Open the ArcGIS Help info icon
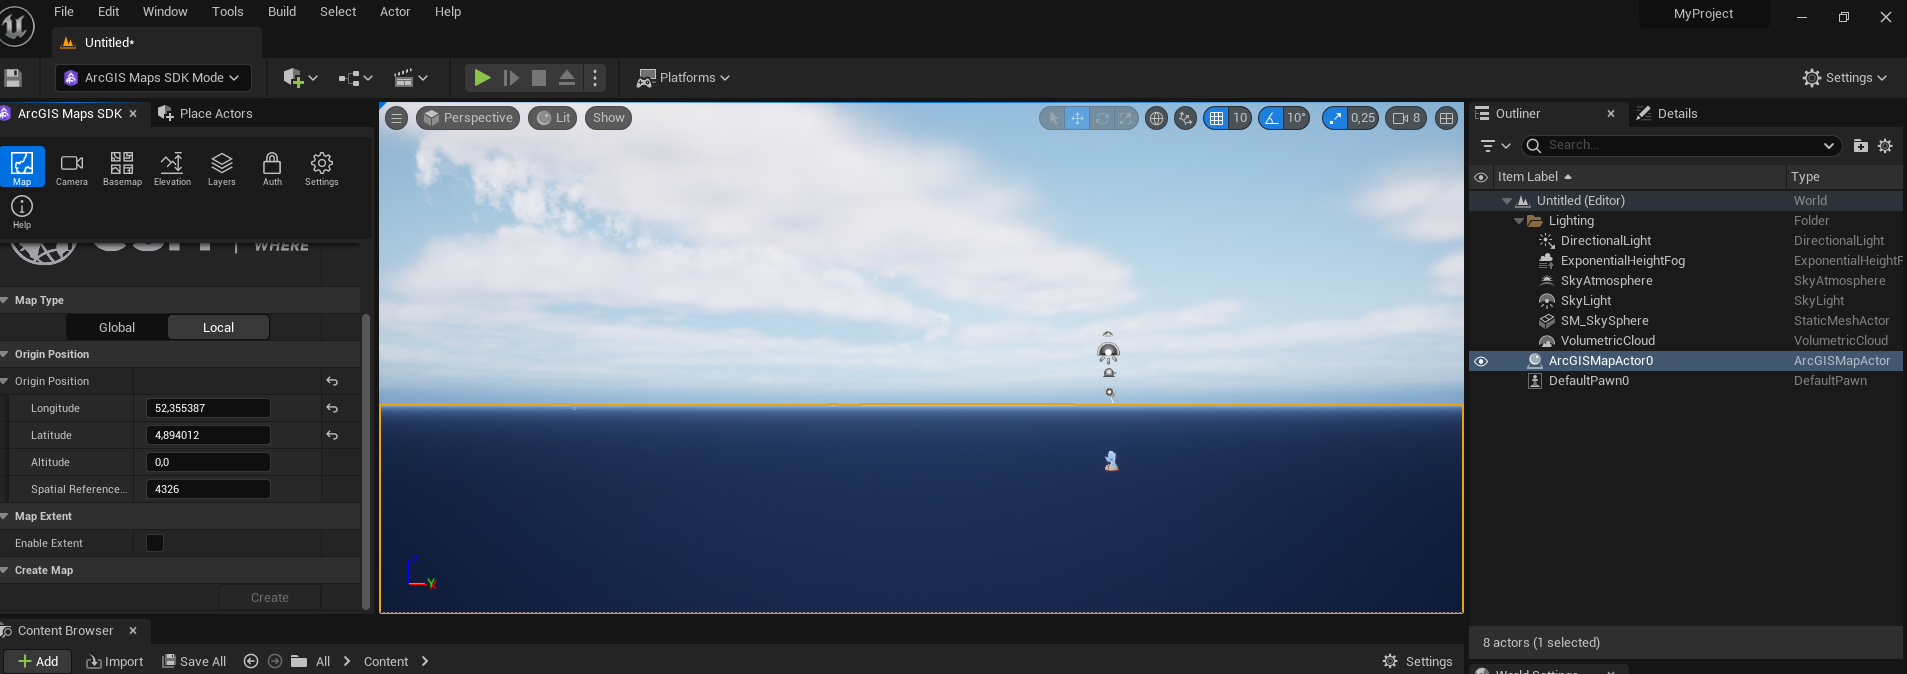Viewport: 1907px width, 674px height. pos(22,211)
